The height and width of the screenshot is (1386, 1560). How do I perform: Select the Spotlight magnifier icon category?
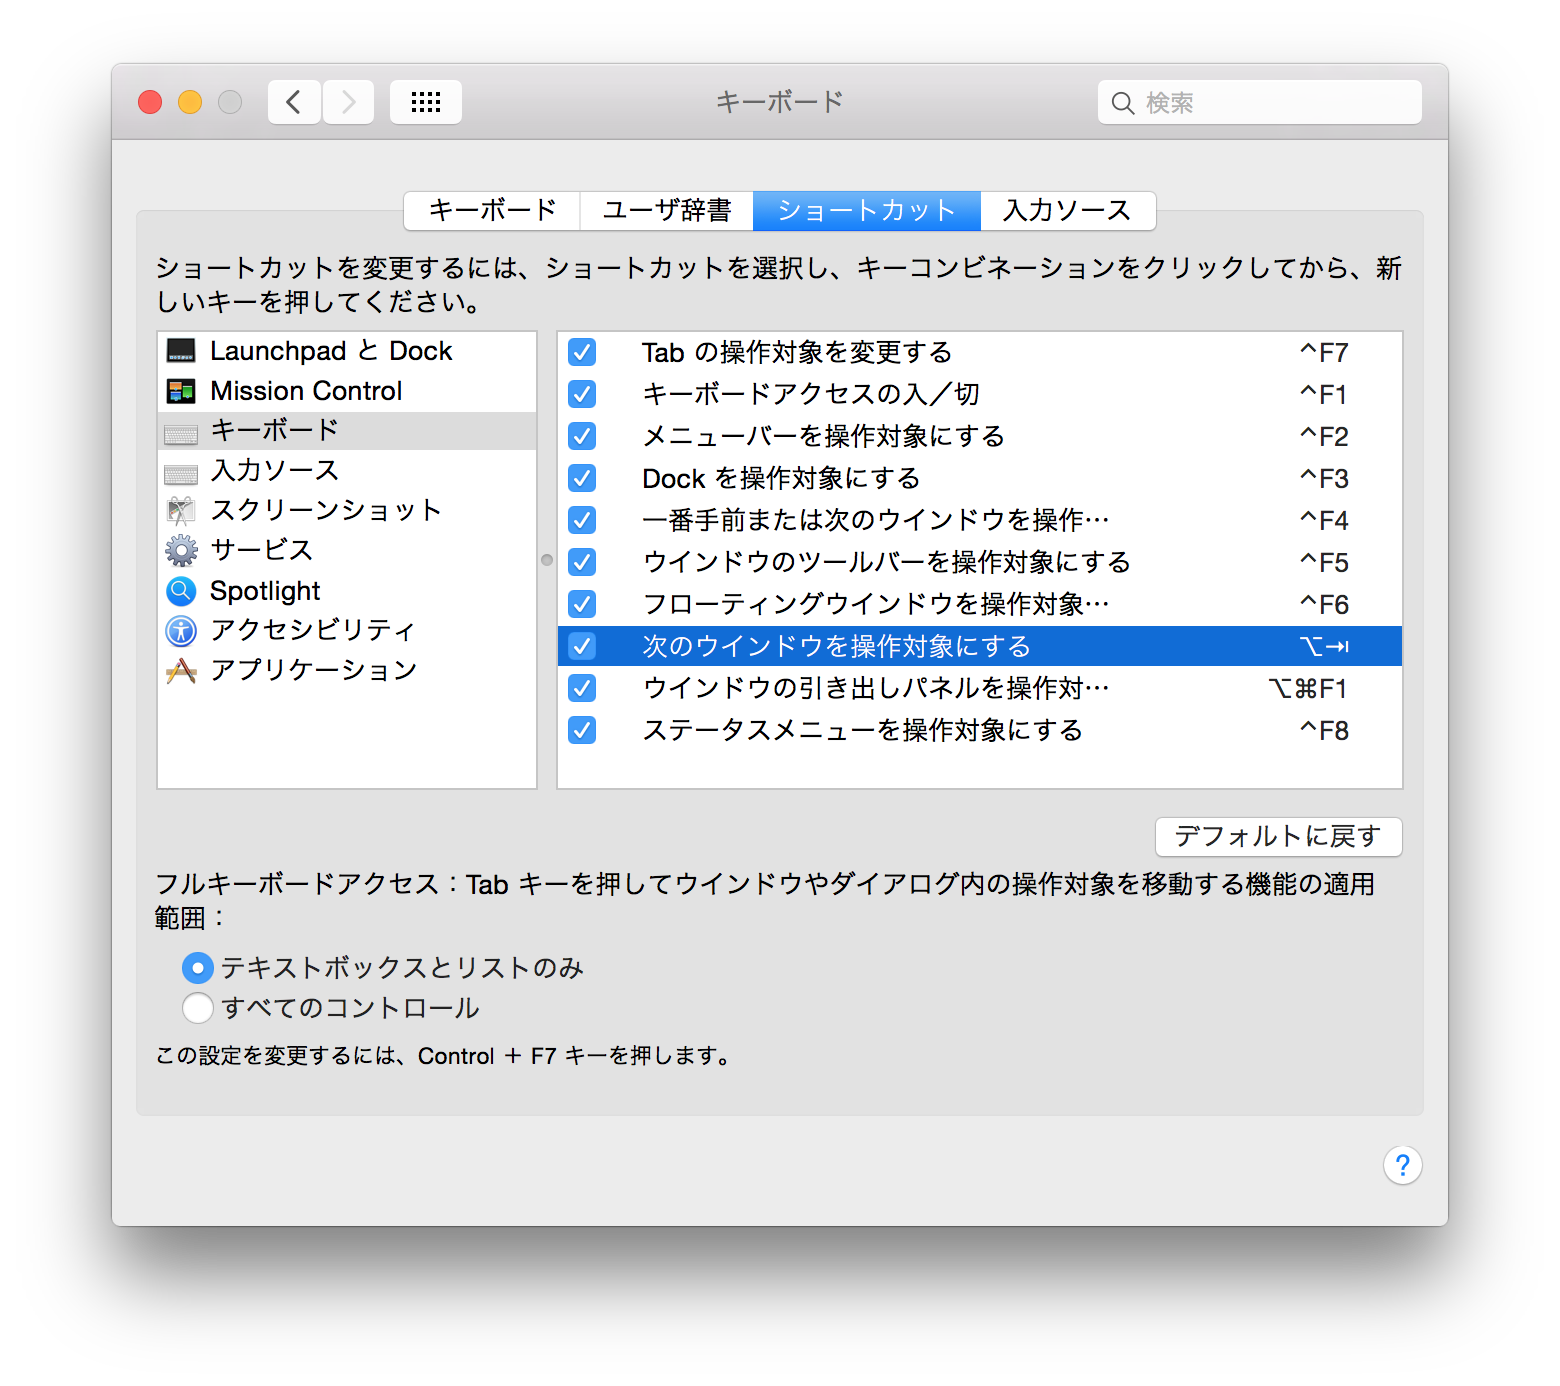[181, 591]
